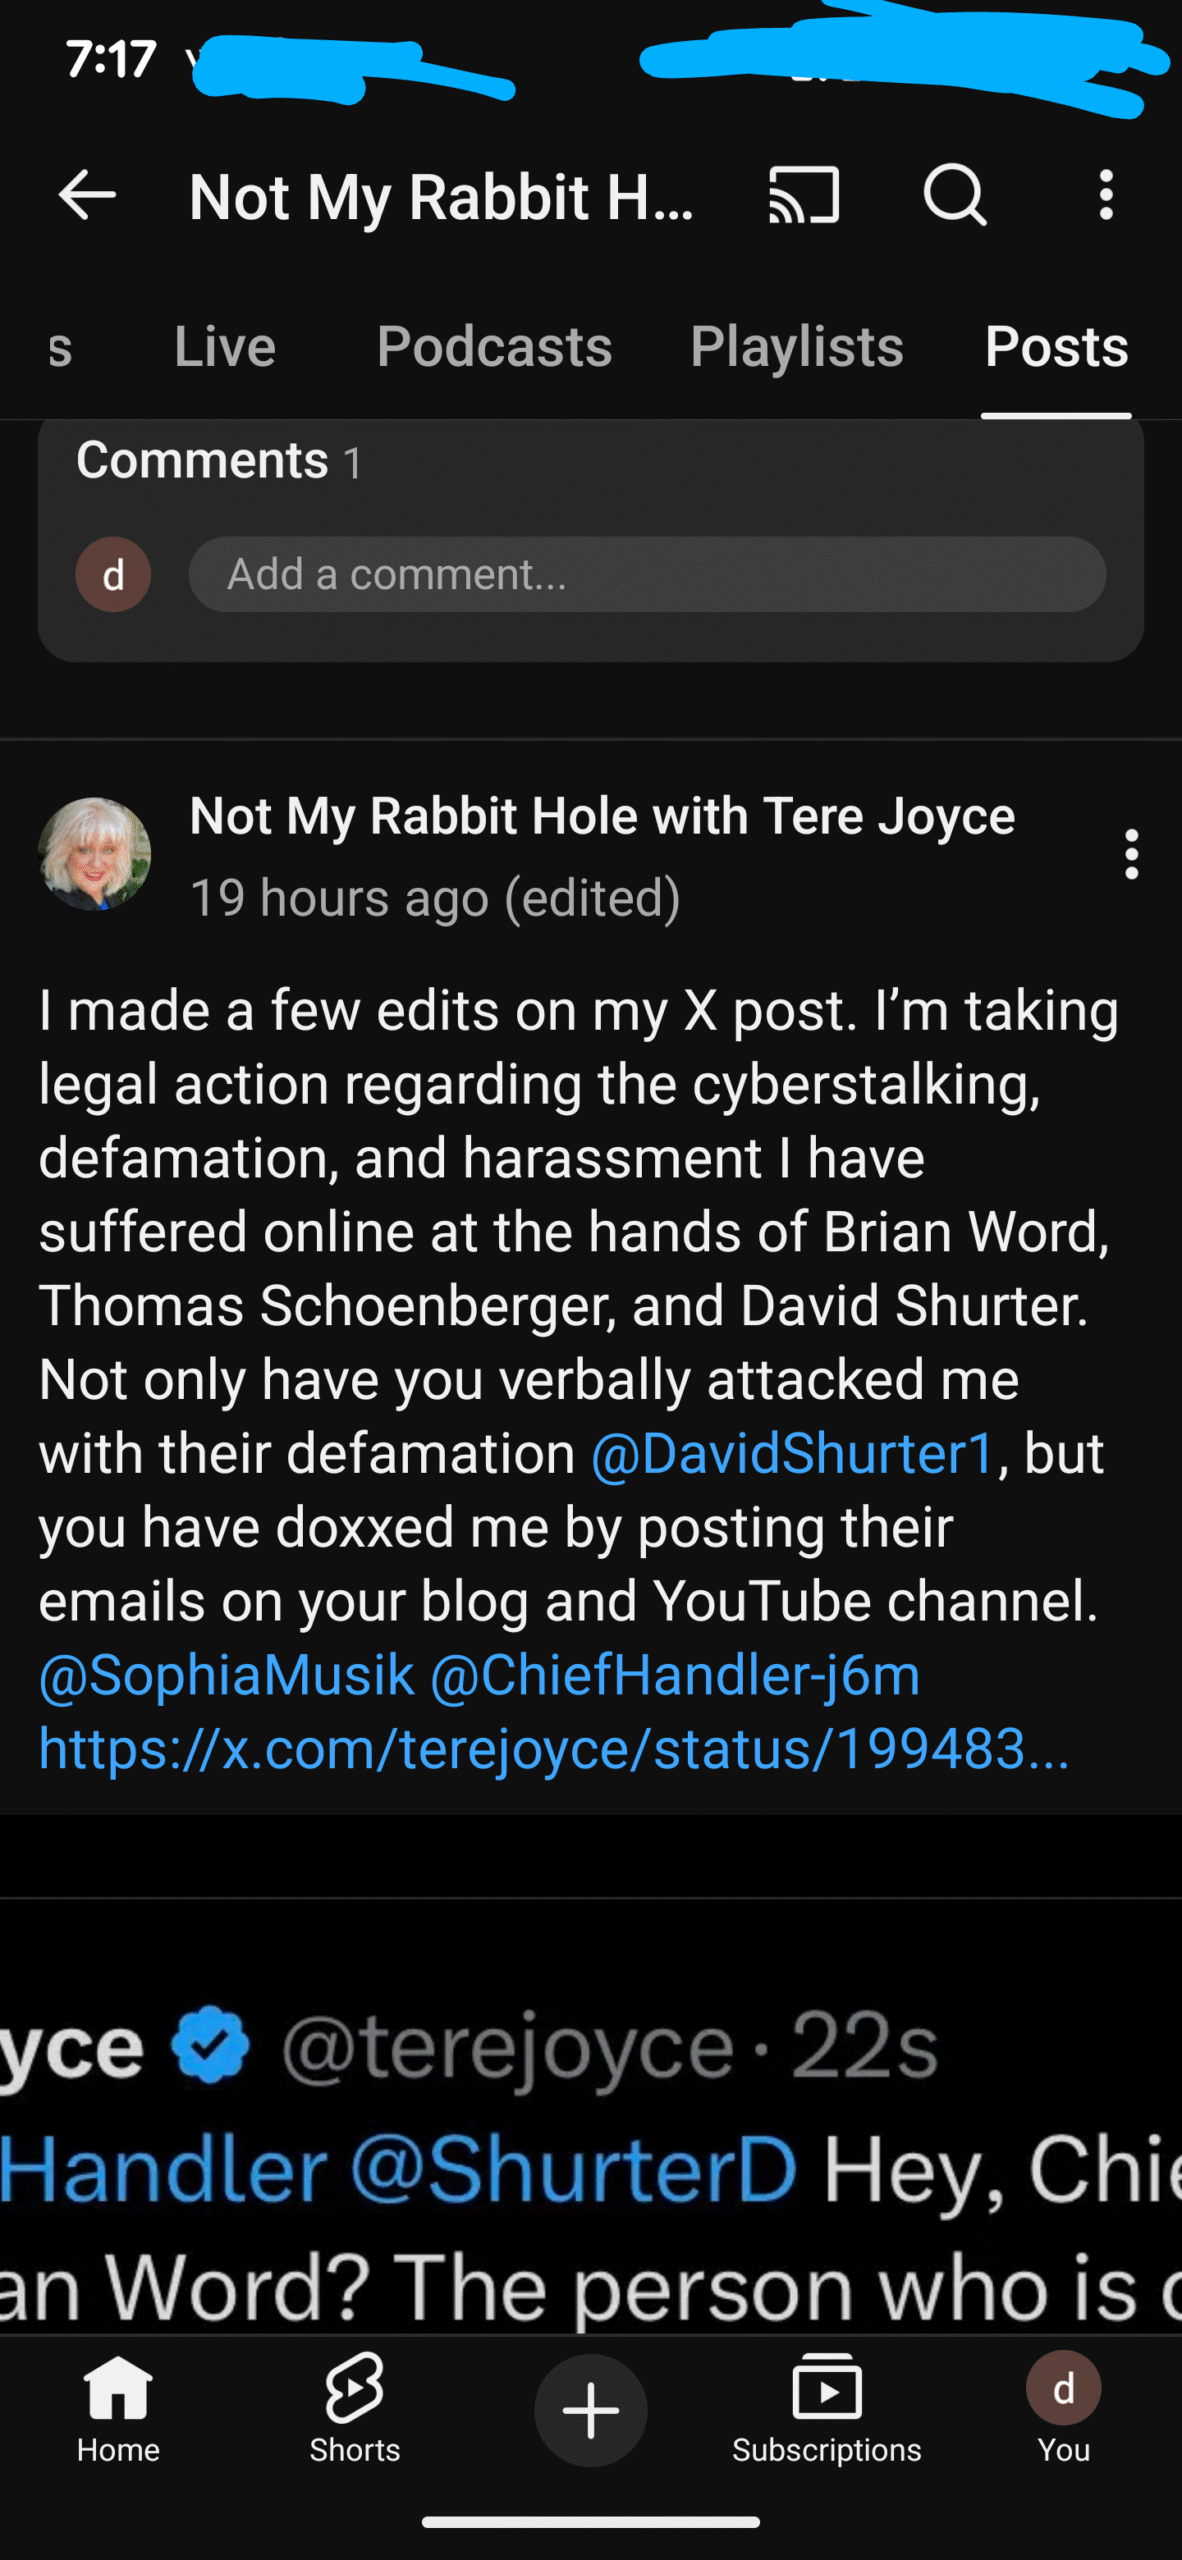Open the post's three-dot options menu
This screenshot has width=1182, height=2560.
[1131, 854]
